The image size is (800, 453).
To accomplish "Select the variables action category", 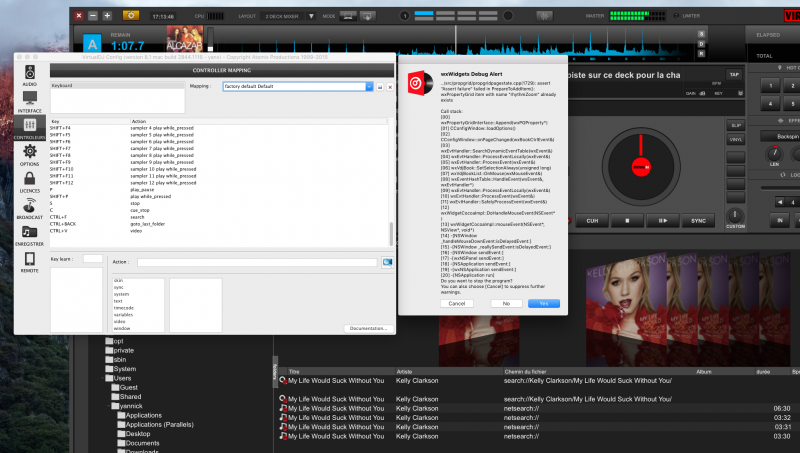I will 123,315.
